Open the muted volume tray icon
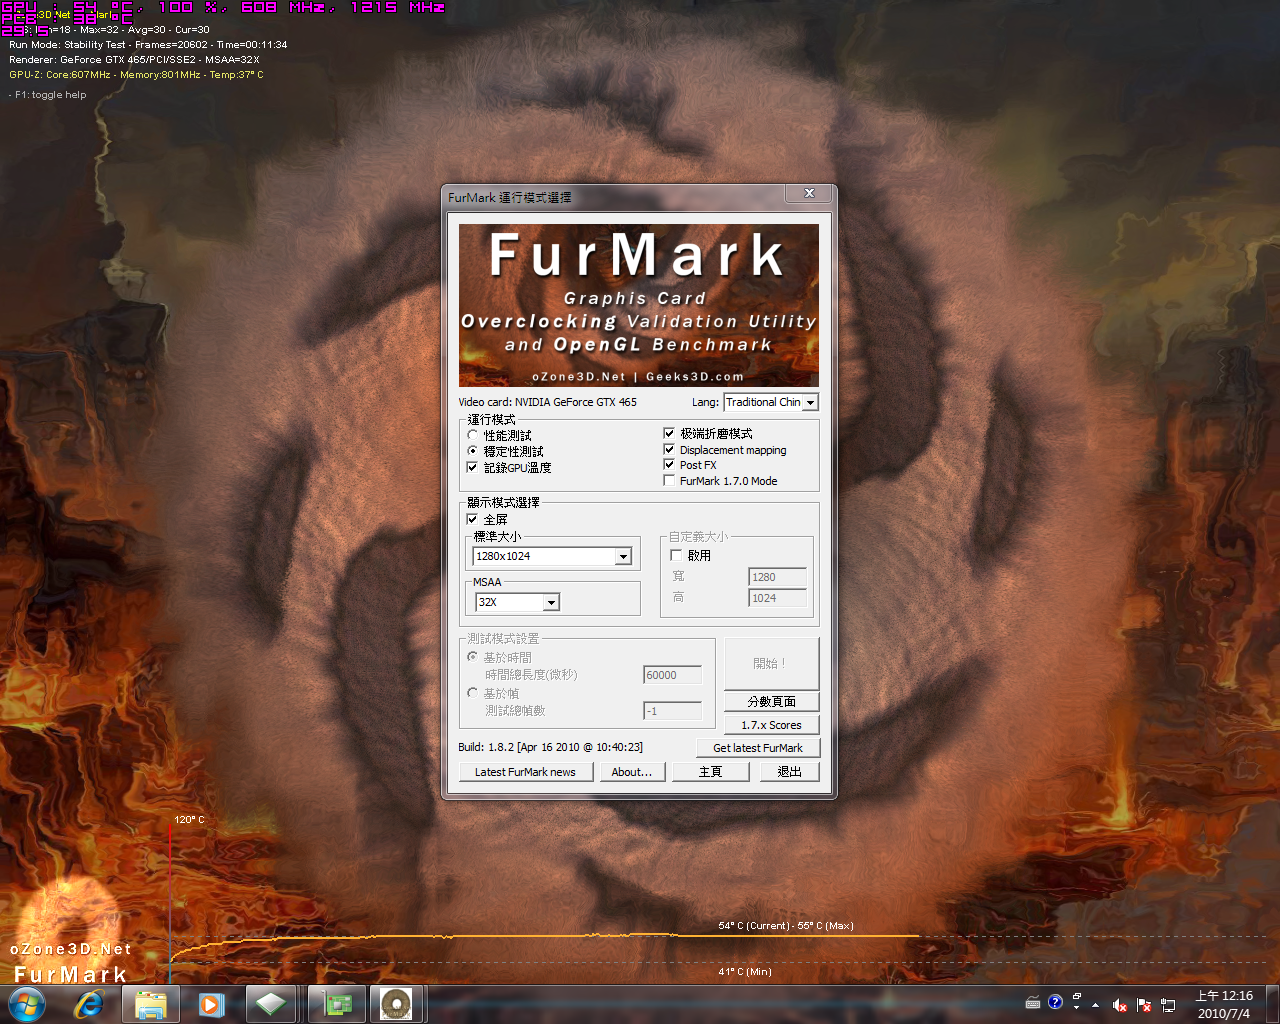1280x1024 pixels. (x=1120, y=1005)
